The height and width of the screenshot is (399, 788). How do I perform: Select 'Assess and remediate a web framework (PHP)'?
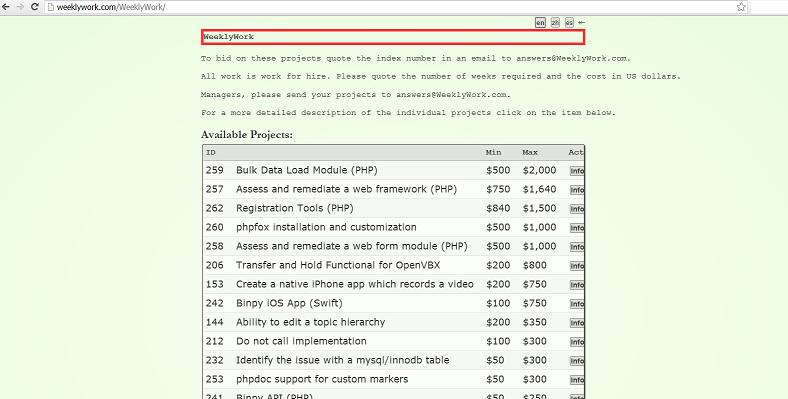coord(346,189)
